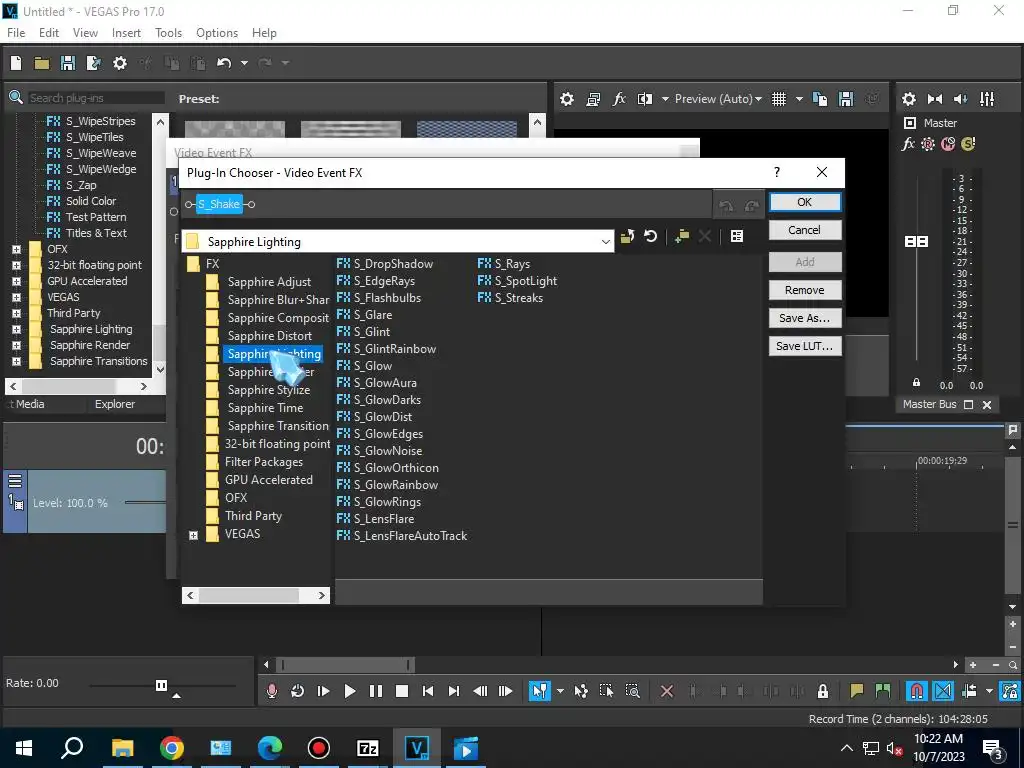This screenshot has height=768, width=1024.
Task: Save snapshot to file icon
Action: click(x=846, y=99)
